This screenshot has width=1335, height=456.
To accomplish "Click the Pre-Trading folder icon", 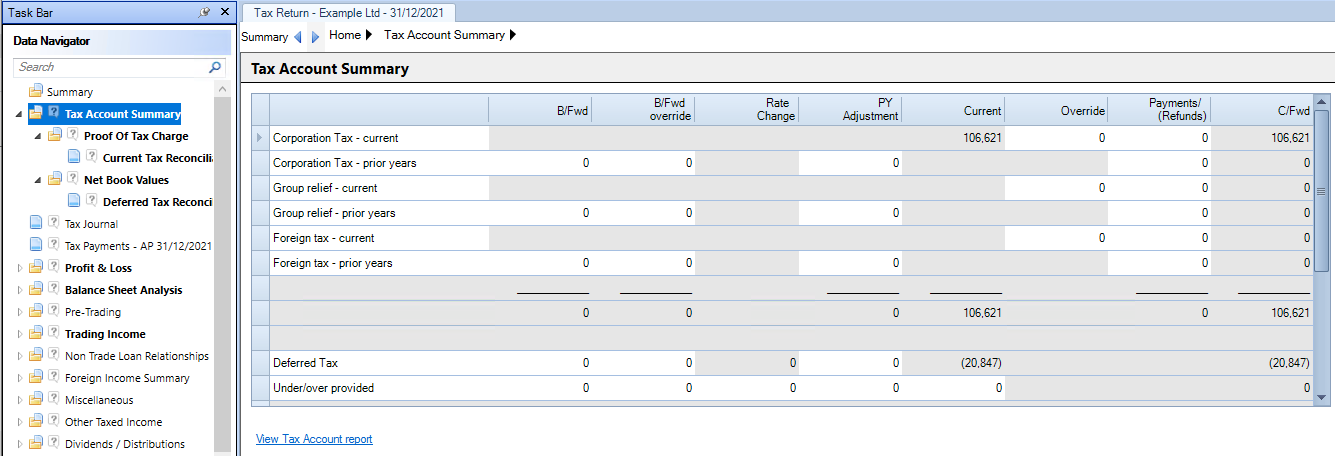I will (36, 311).
